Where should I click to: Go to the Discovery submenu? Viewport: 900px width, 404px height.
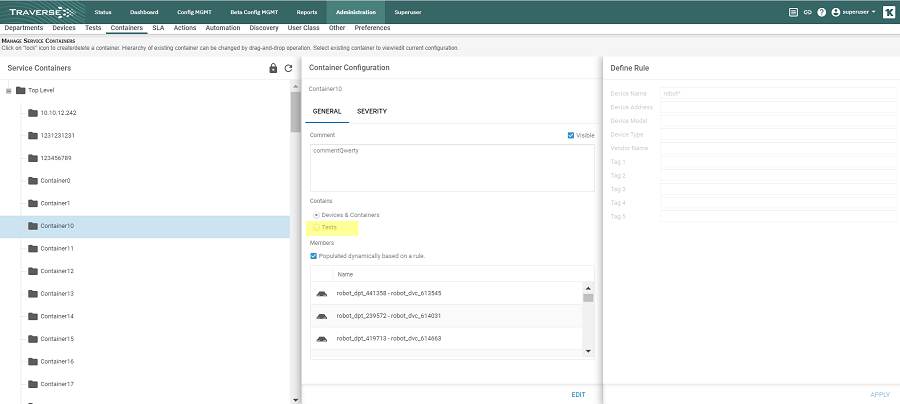point(264,28)
